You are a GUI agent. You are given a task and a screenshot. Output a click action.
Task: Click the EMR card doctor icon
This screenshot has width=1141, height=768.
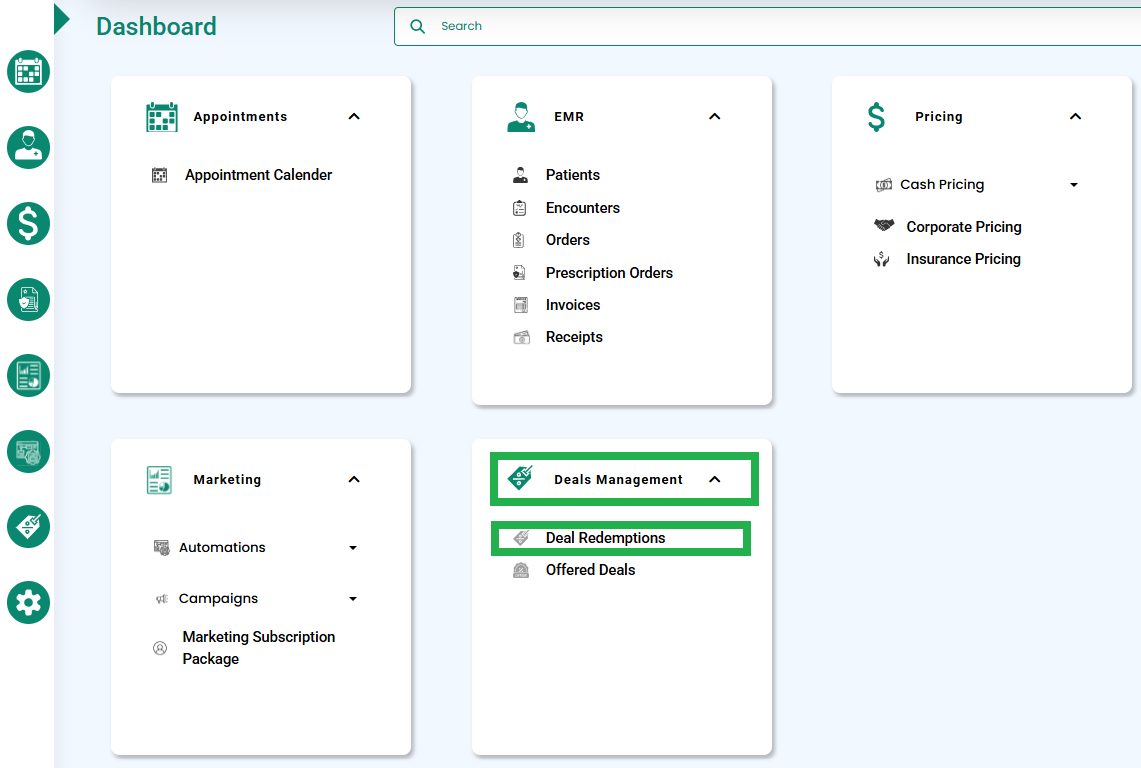coord(521,116)
